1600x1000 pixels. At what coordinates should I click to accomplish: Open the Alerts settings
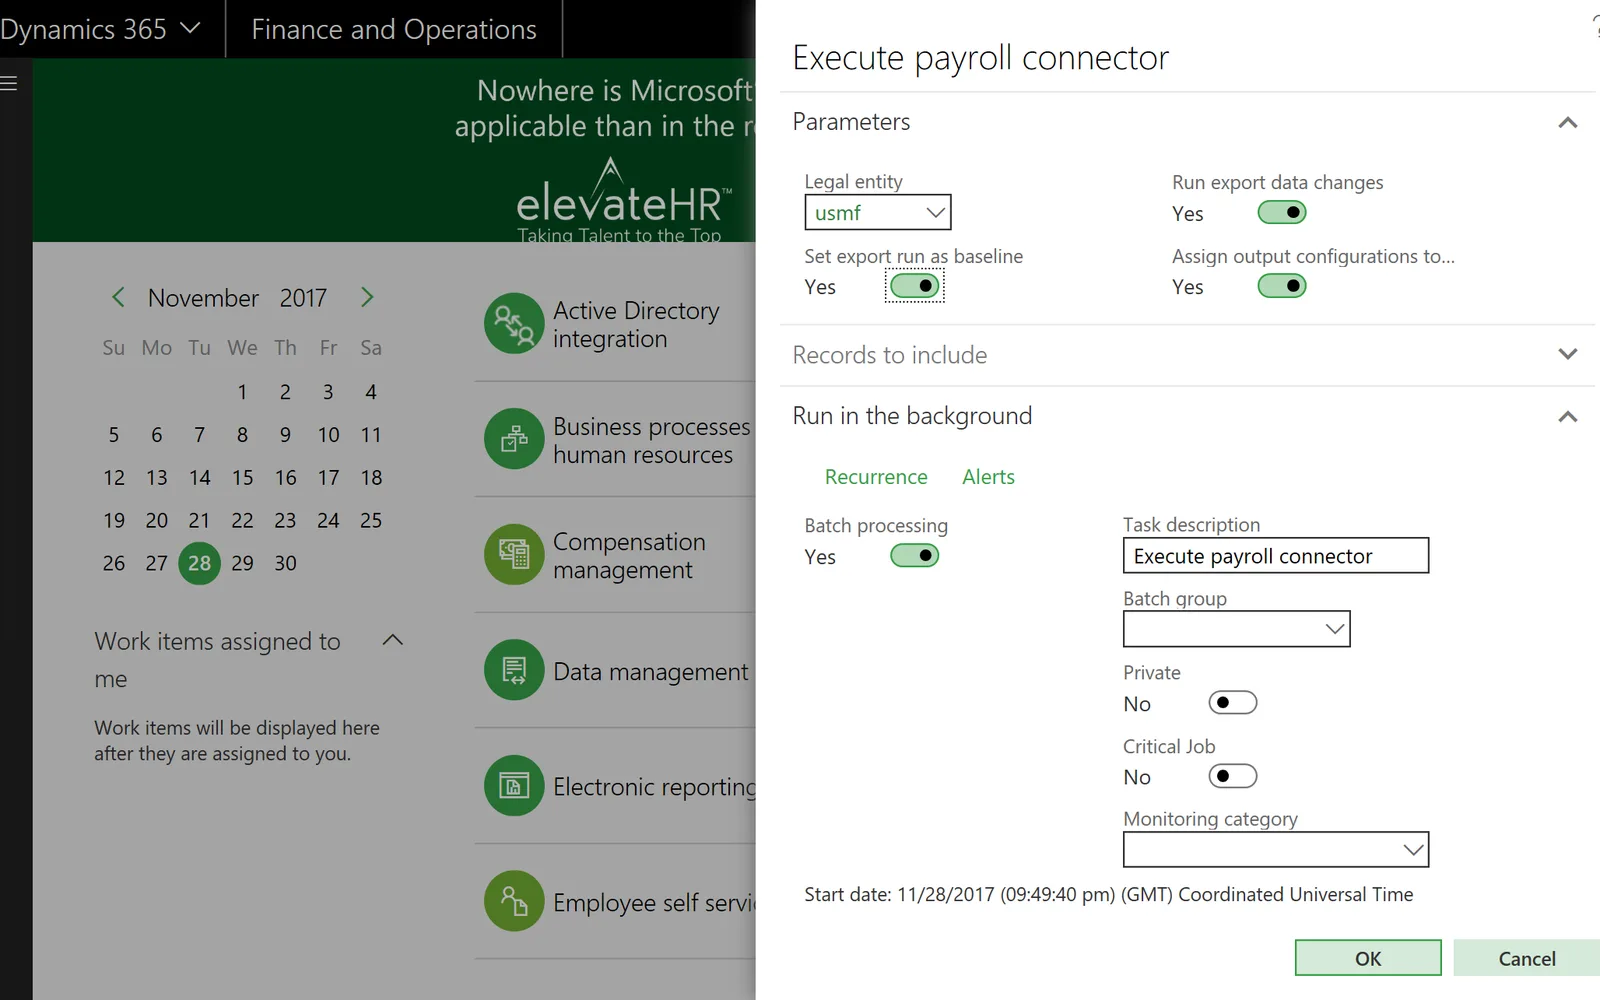pos(988,477)
